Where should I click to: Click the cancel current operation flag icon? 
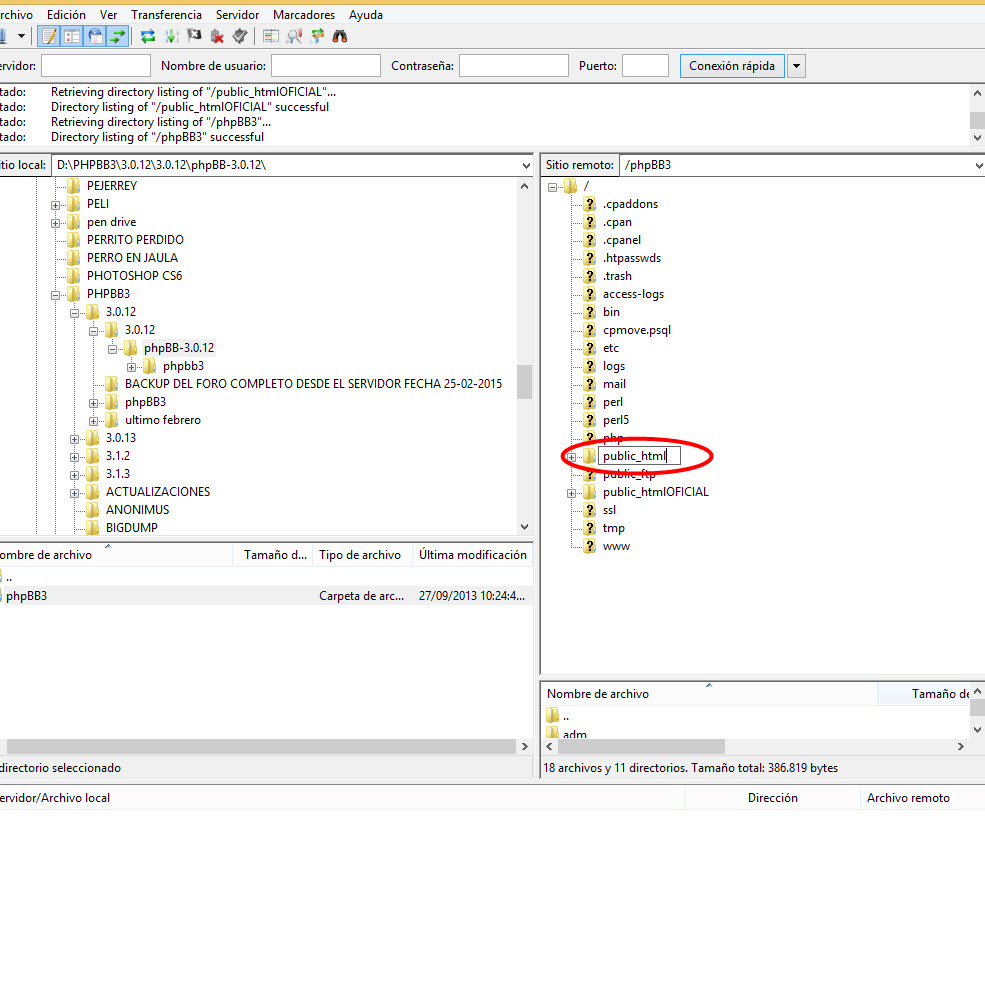[194, 36]
